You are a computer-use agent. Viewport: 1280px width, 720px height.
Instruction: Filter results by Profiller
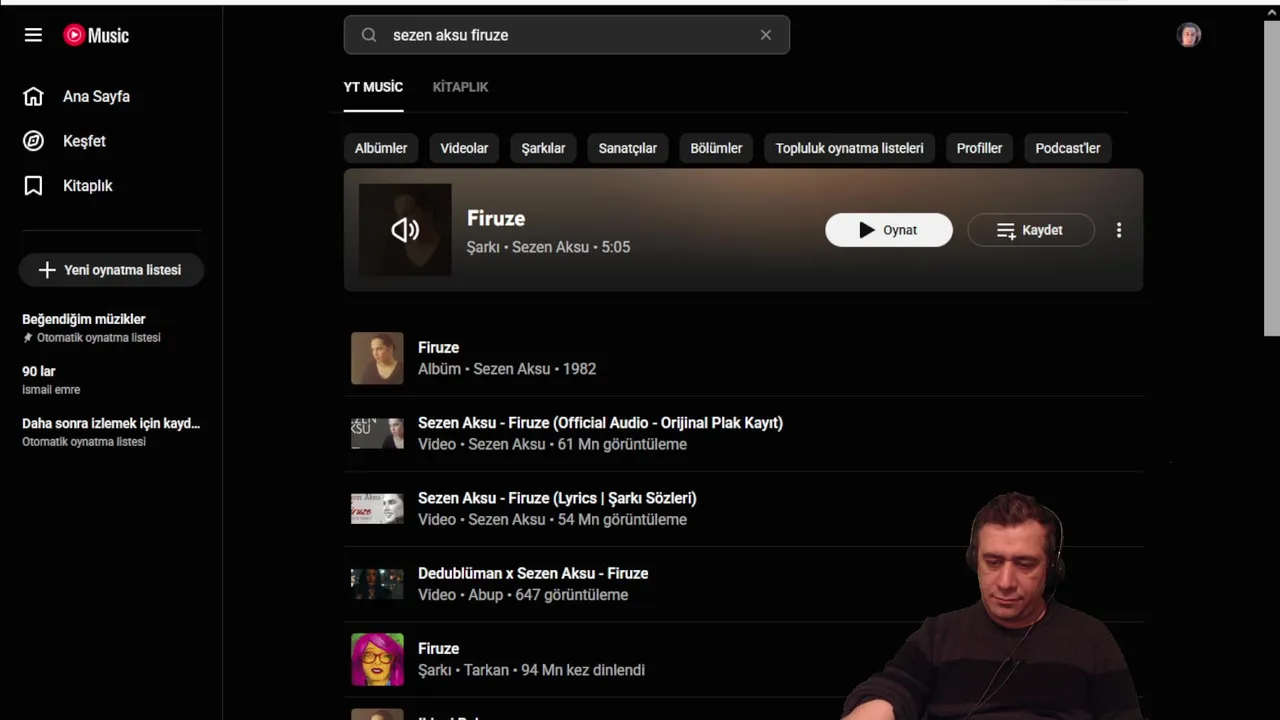tap(979, 148)
